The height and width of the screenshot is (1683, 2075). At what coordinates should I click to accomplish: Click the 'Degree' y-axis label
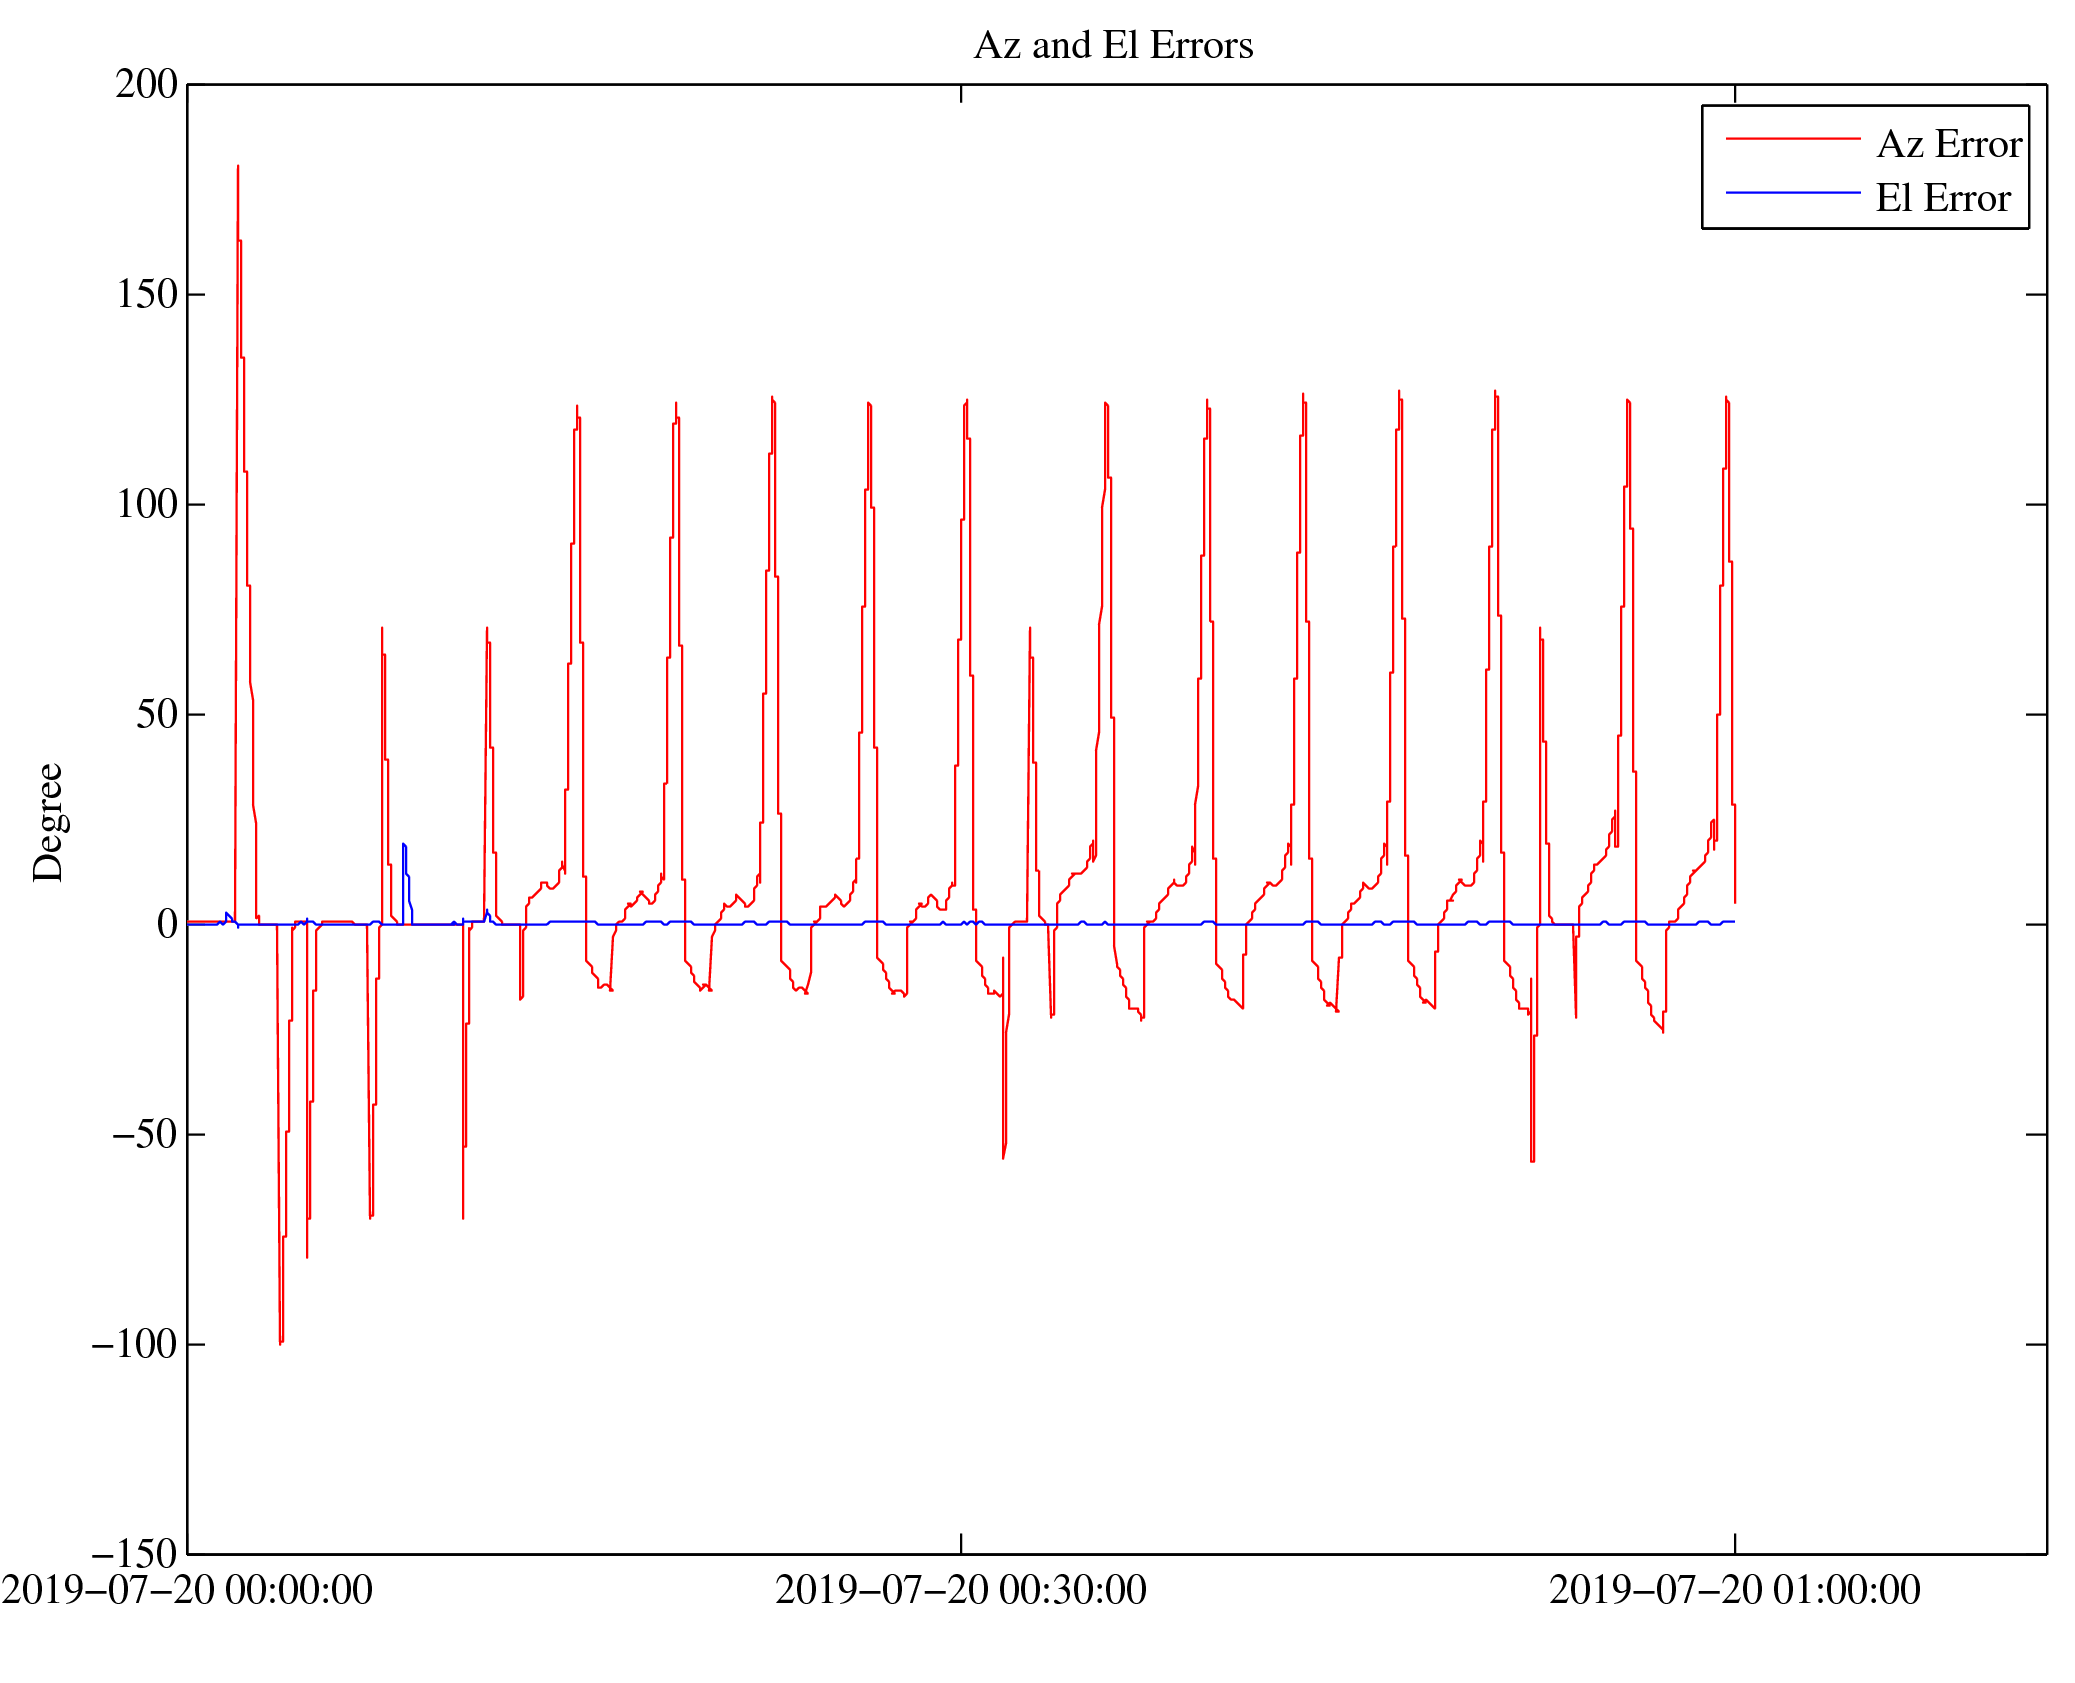[x=48, y=822]
